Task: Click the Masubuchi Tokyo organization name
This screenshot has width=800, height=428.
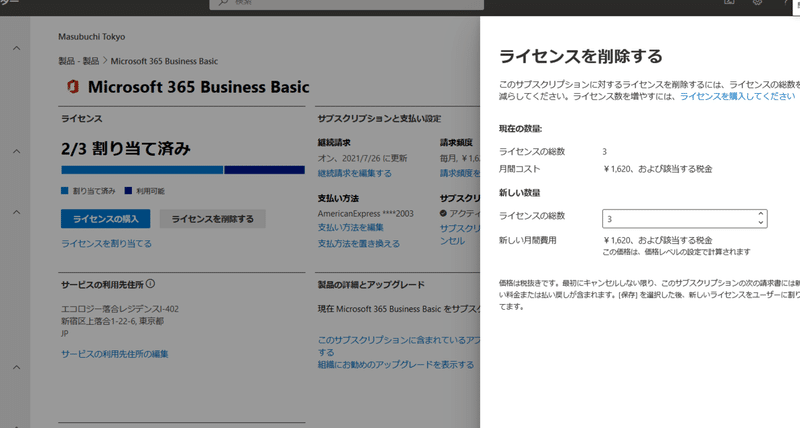Action: (92, 37)
